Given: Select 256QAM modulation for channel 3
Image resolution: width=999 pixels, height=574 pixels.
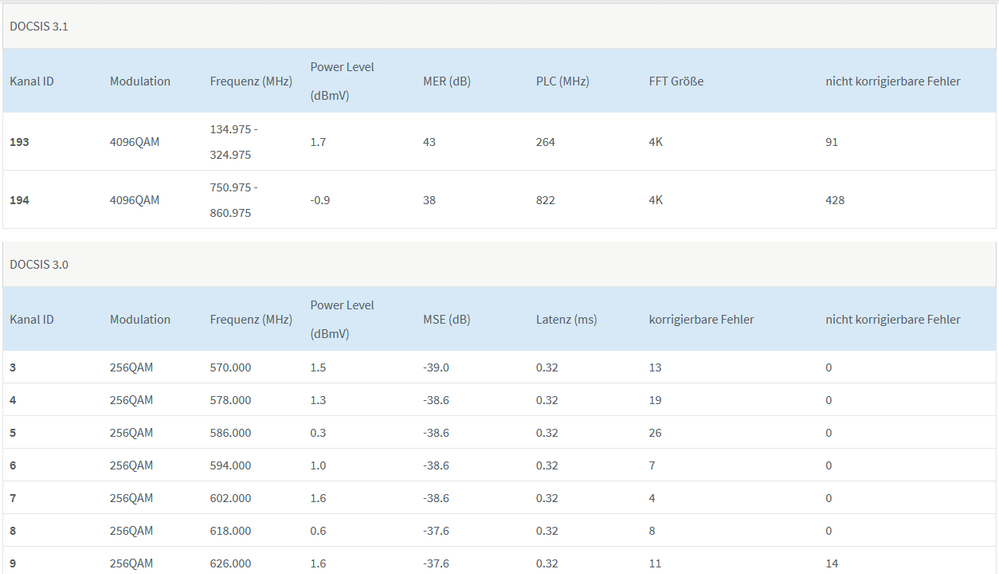Looking at the screenshot, I should tap(131, 368).
